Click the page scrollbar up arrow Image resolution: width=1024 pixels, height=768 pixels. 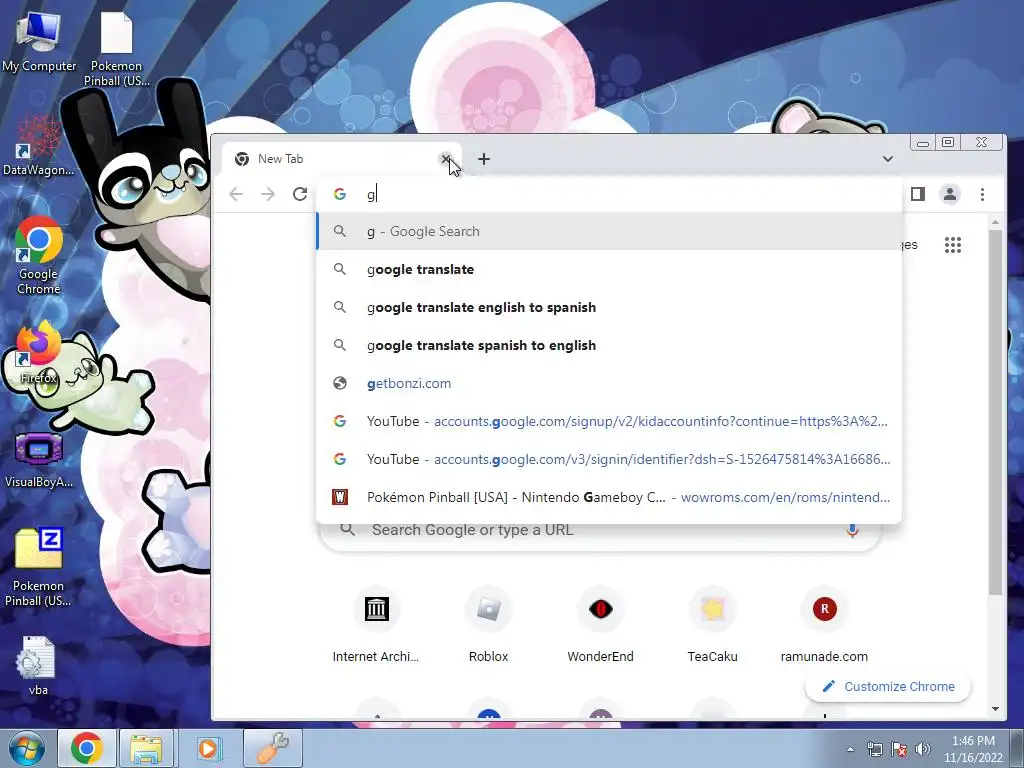(x=995, y=223)
